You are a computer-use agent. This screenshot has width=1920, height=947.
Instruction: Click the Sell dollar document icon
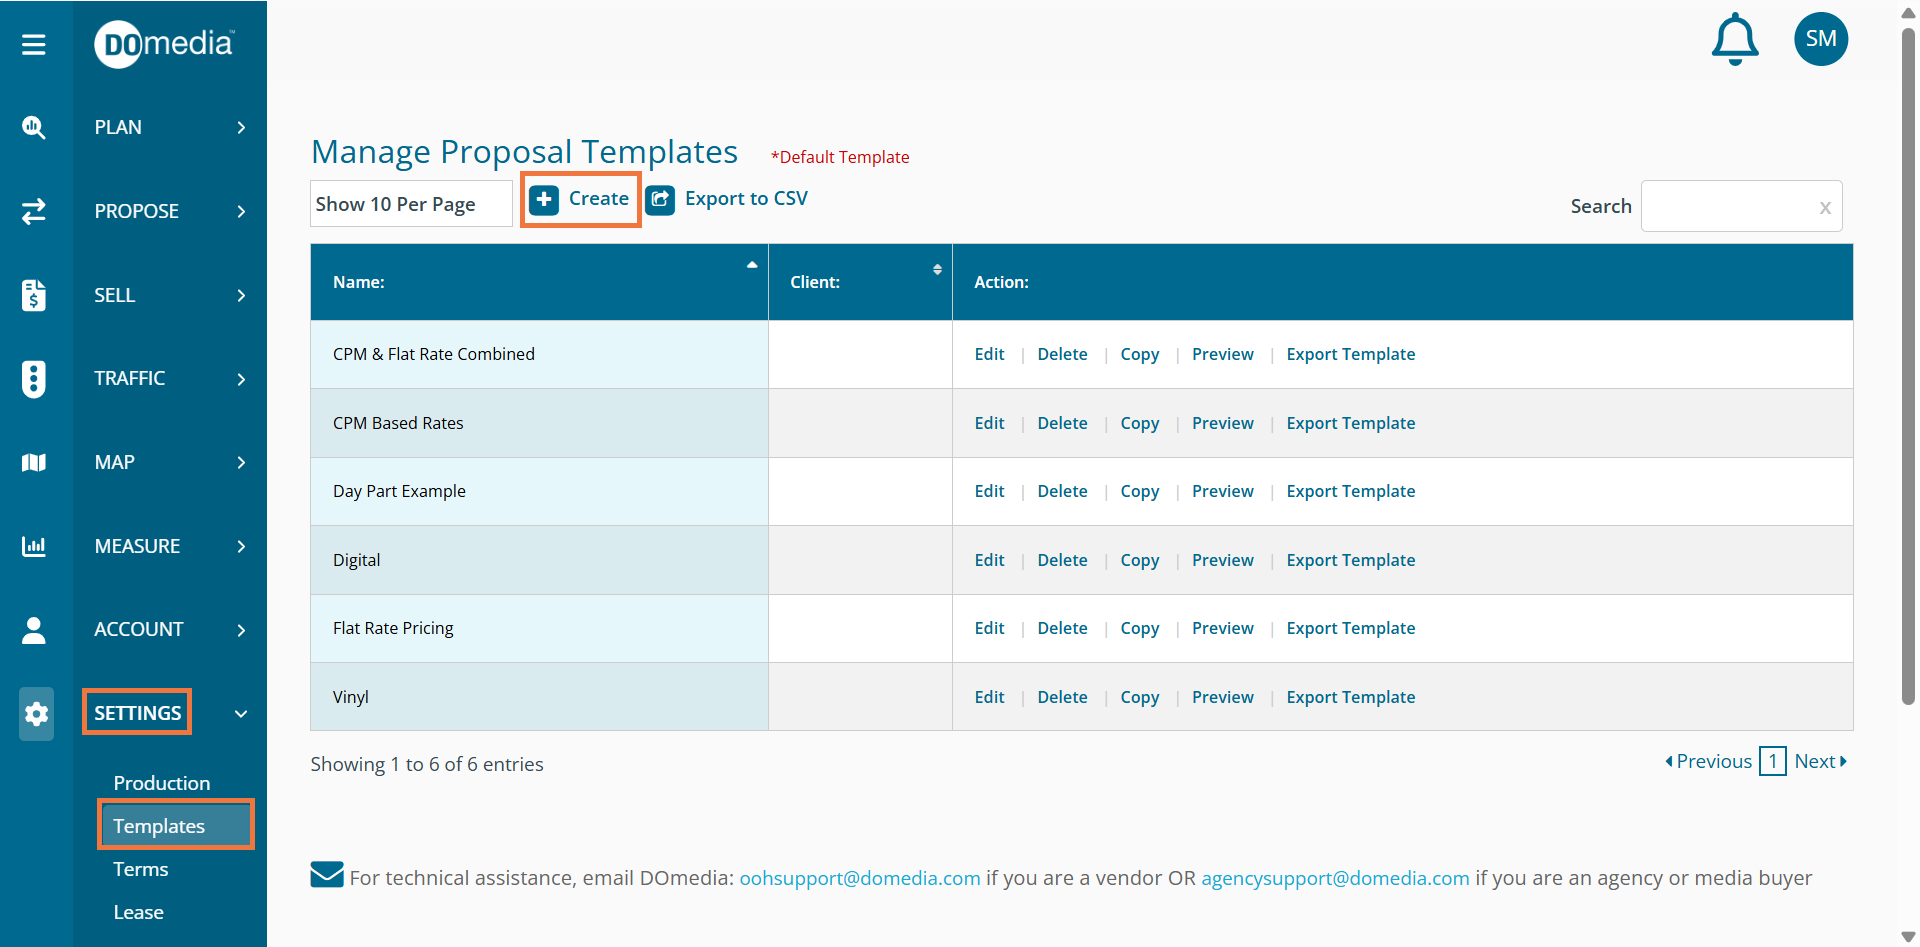(34, 295)
